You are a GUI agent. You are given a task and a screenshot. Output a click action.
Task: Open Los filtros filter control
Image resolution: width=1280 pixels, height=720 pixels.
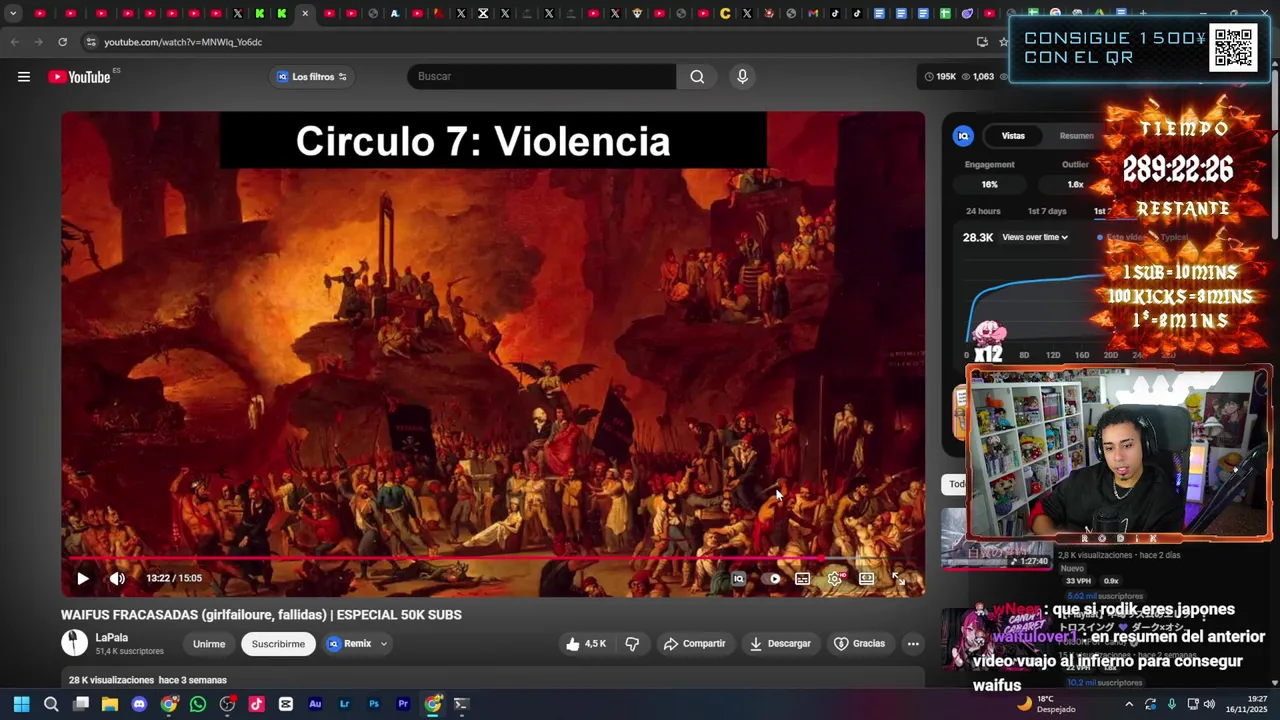[312, 77]
